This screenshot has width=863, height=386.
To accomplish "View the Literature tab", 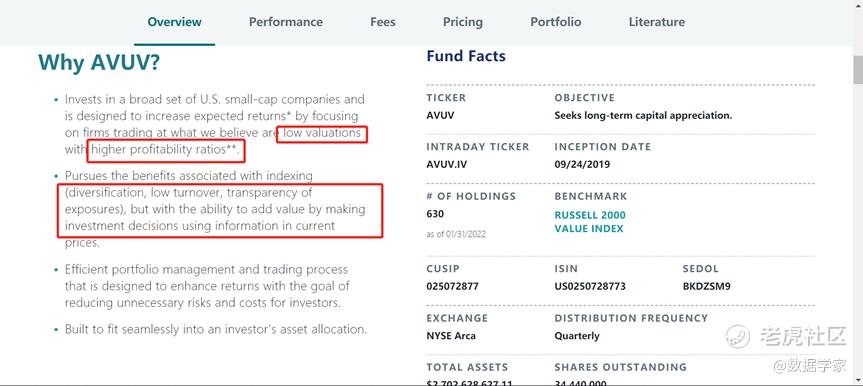I will 657,22.
